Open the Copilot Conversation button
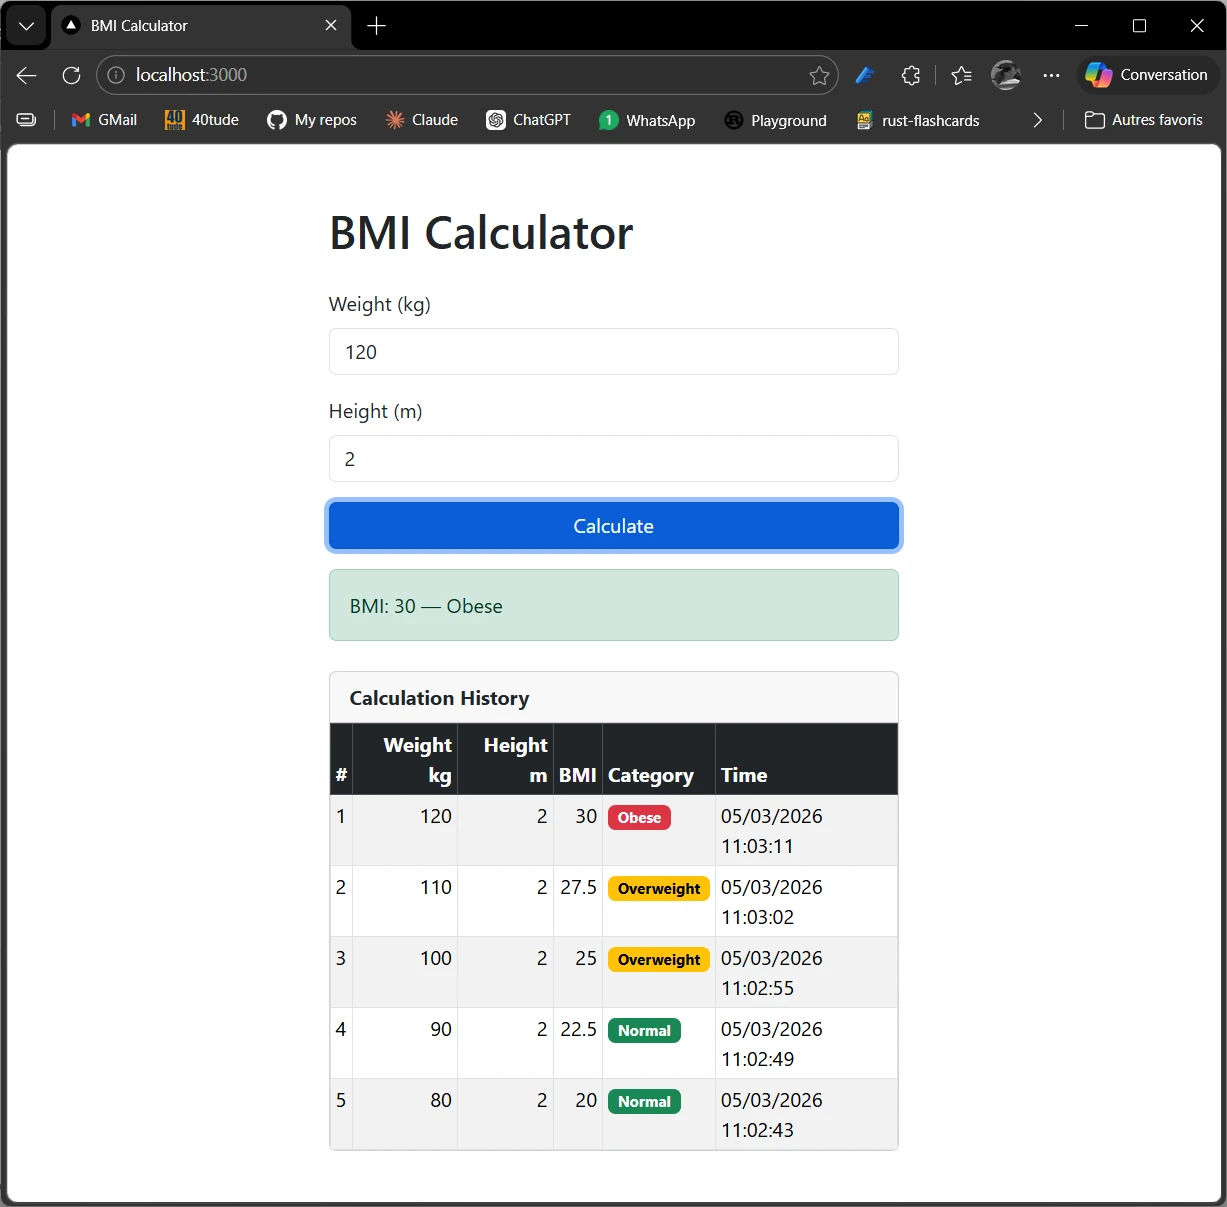This screenshot has height=1207, width=1227. pyautogui.click(x=1147, y=75)
